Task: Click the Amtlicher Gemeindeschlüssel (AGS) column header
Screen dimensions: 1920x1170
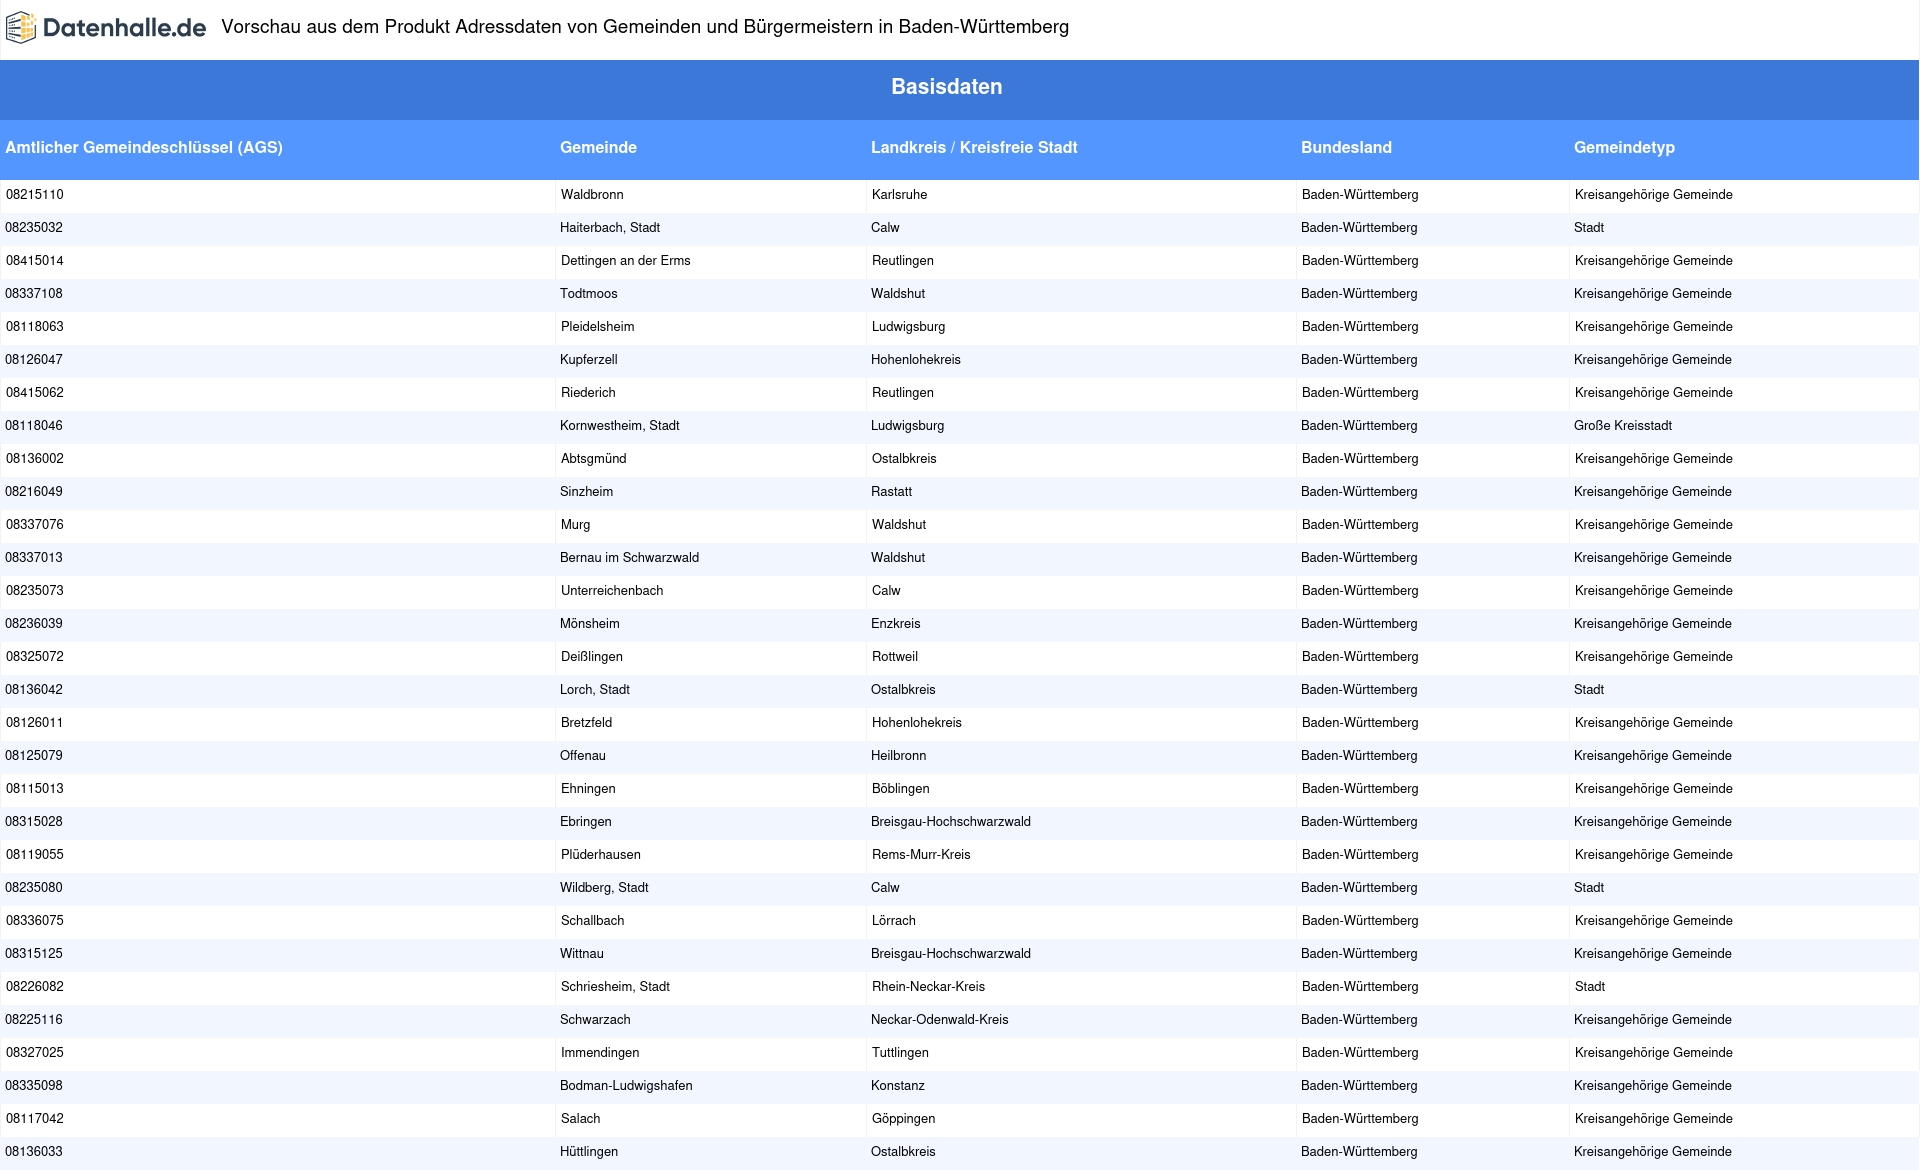Action: [144, 147]
